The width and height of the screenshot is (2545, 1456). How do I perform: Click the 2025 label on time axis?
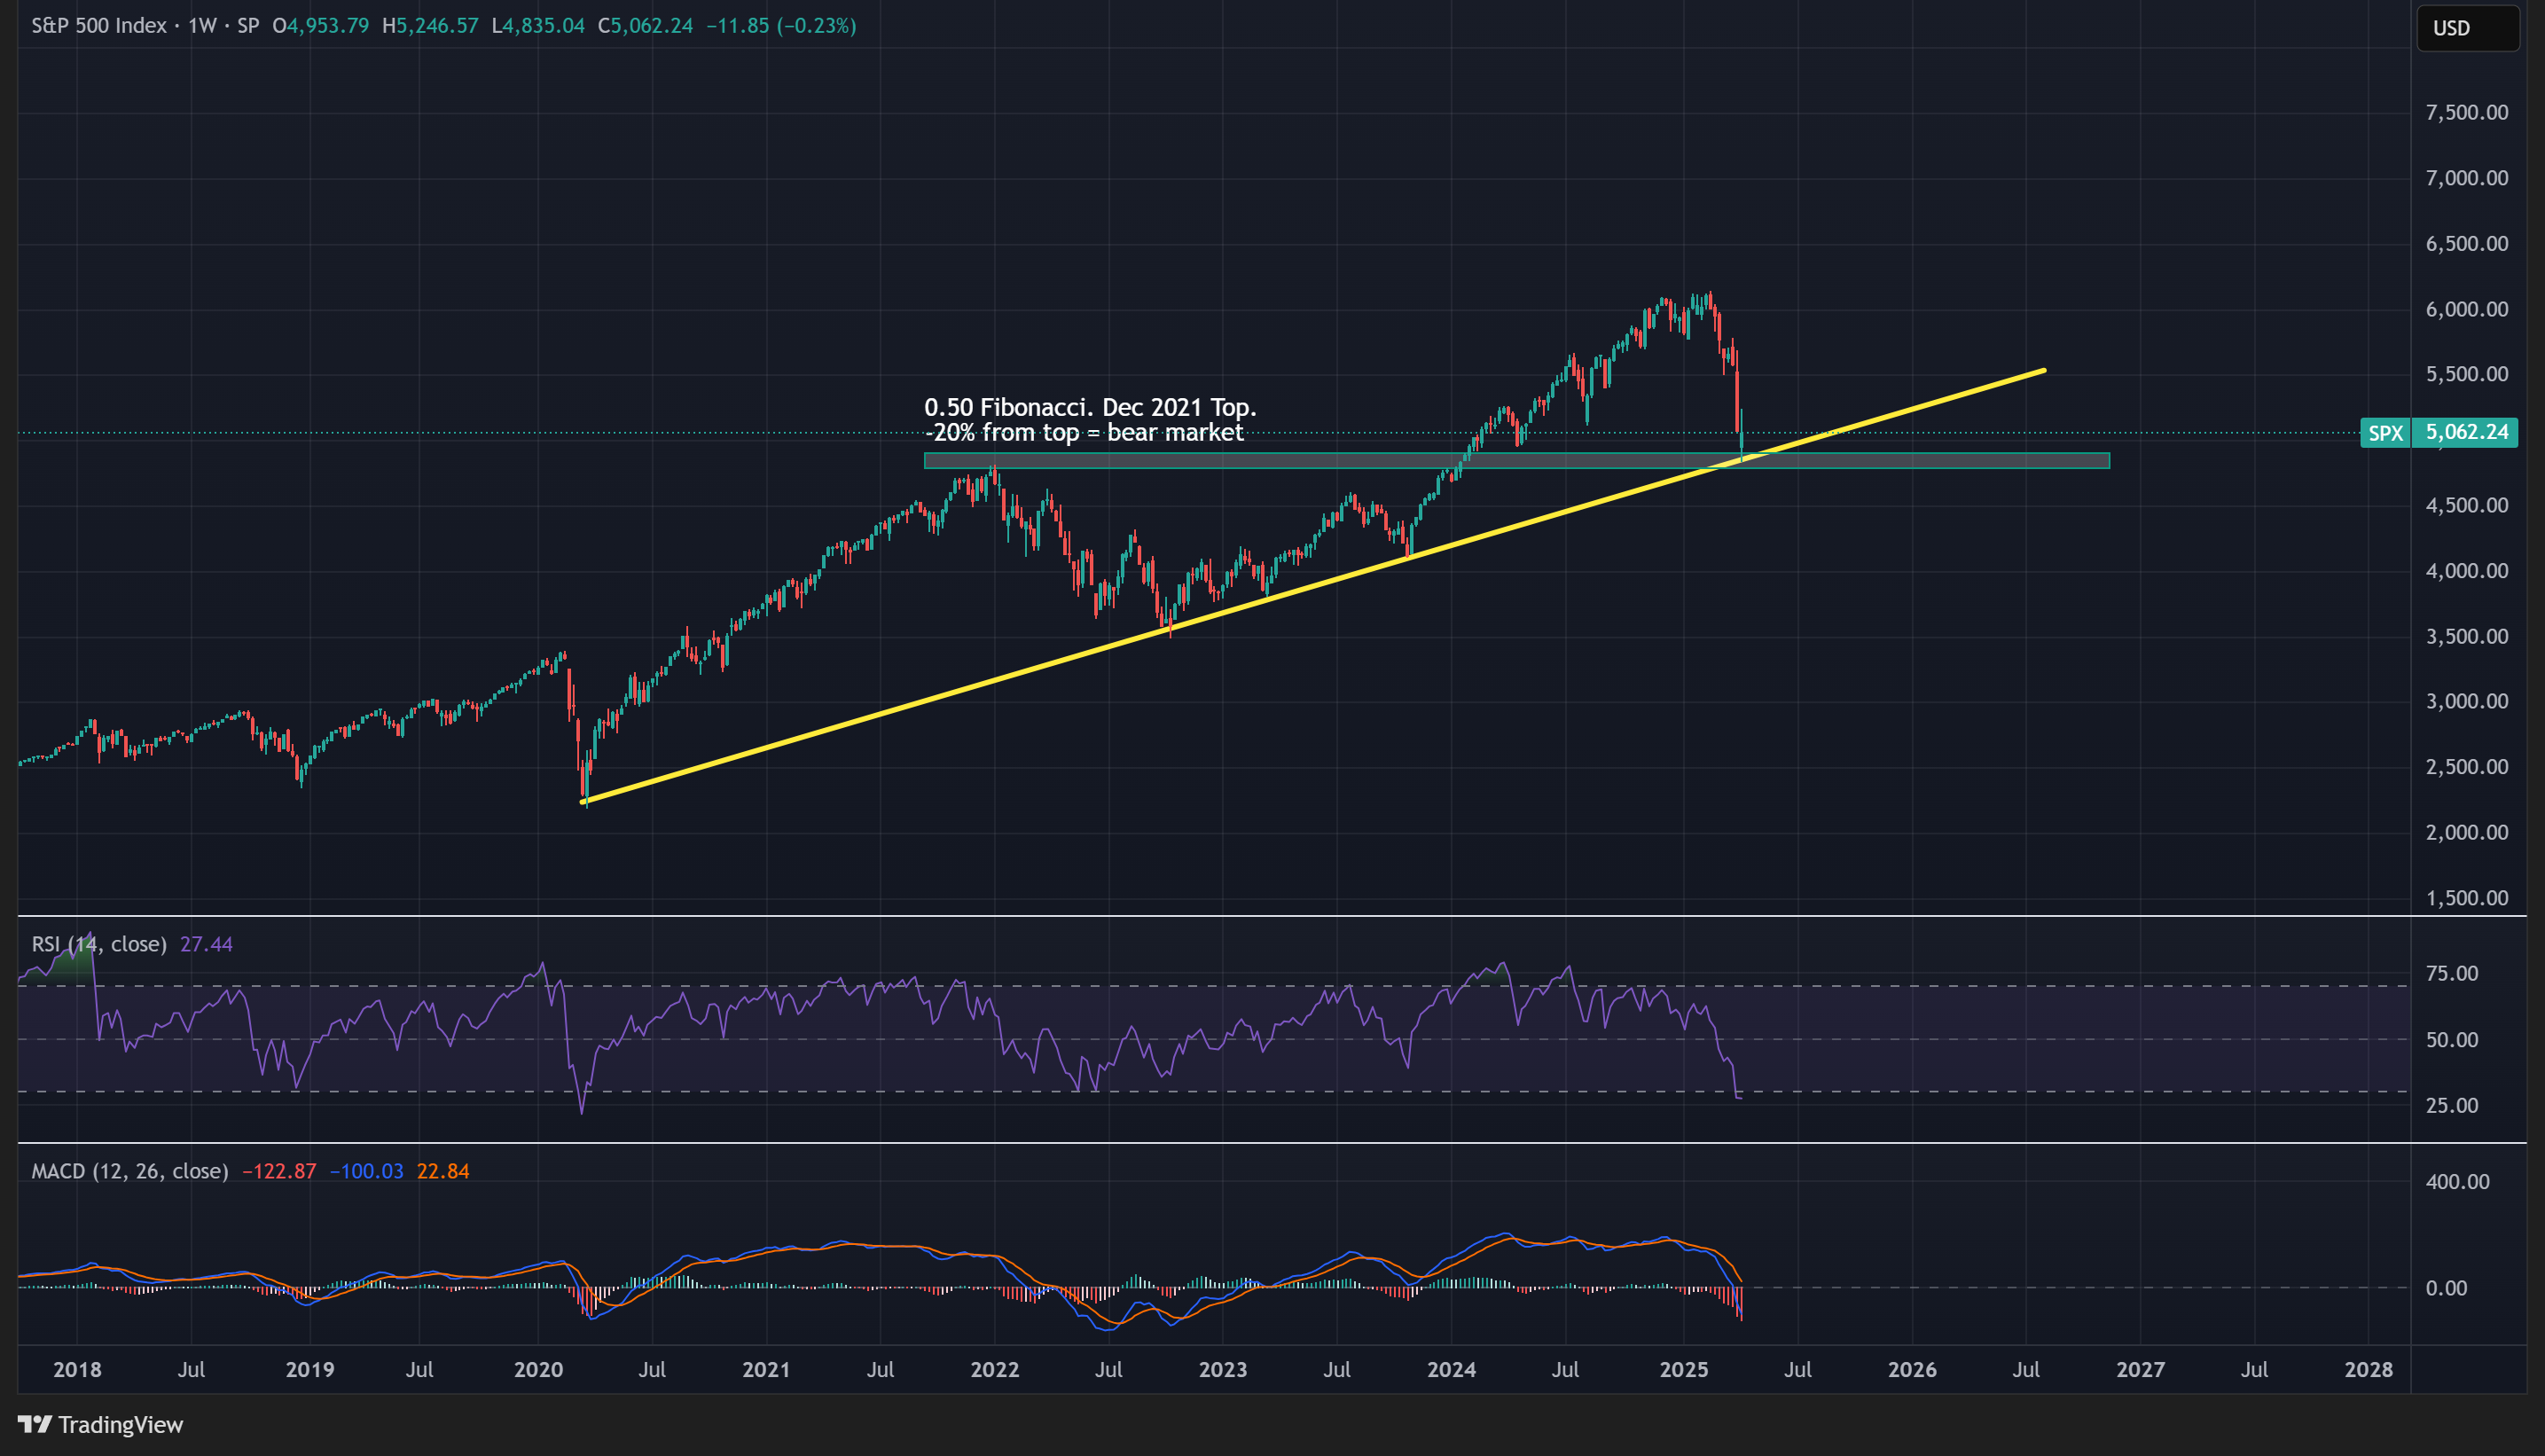pyautogui.click(x=1684, y=1370)
